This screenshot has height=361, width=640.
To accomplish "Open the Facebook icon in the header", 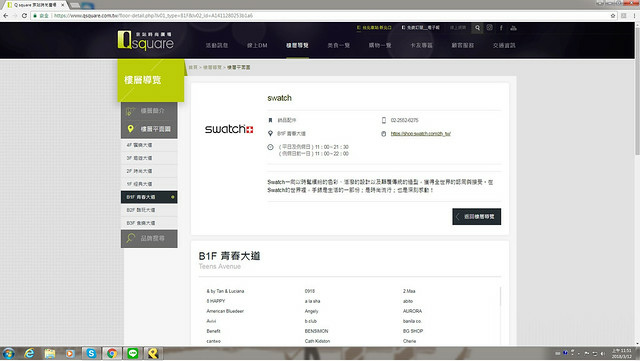I will (x=501, y=28).
